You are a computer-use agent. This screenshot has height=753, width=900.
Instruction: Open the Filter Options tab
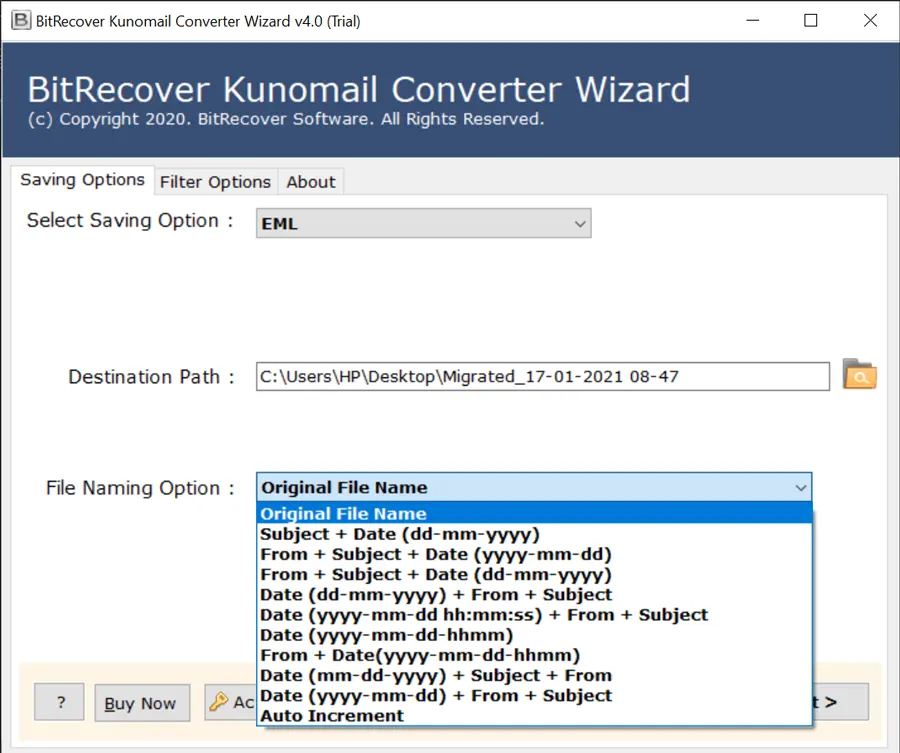[215, 182]
